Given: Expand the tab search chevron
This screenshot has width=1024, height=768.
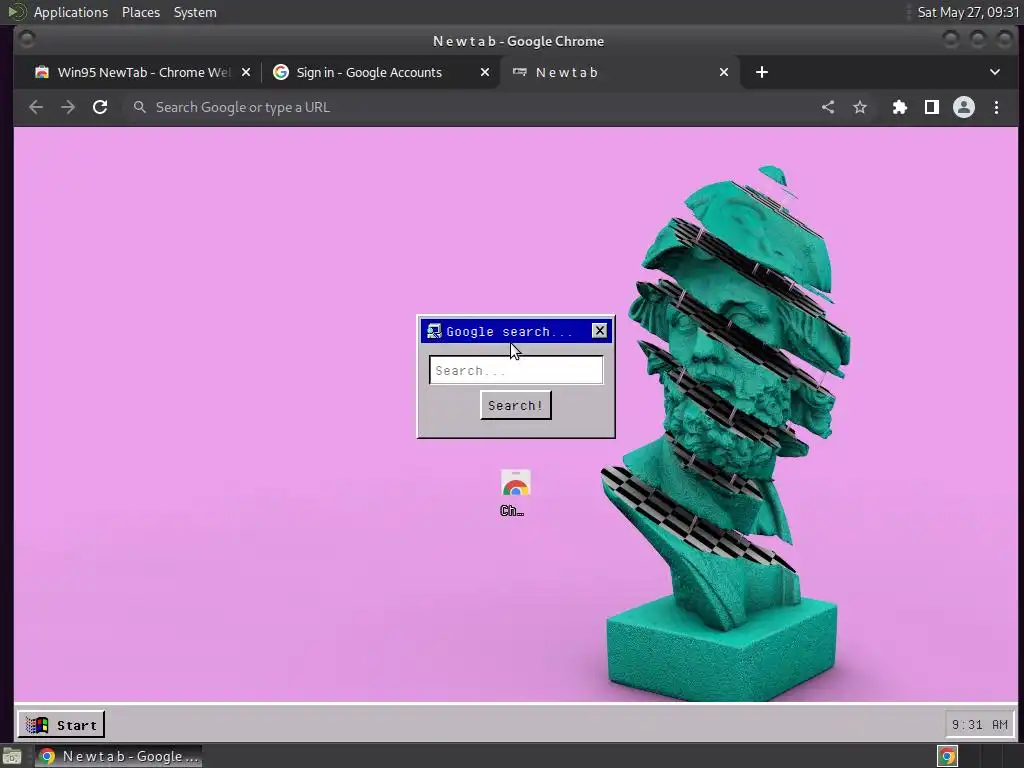Looking at the screenshot, I should pyautogui.click(x=995, y=72).
